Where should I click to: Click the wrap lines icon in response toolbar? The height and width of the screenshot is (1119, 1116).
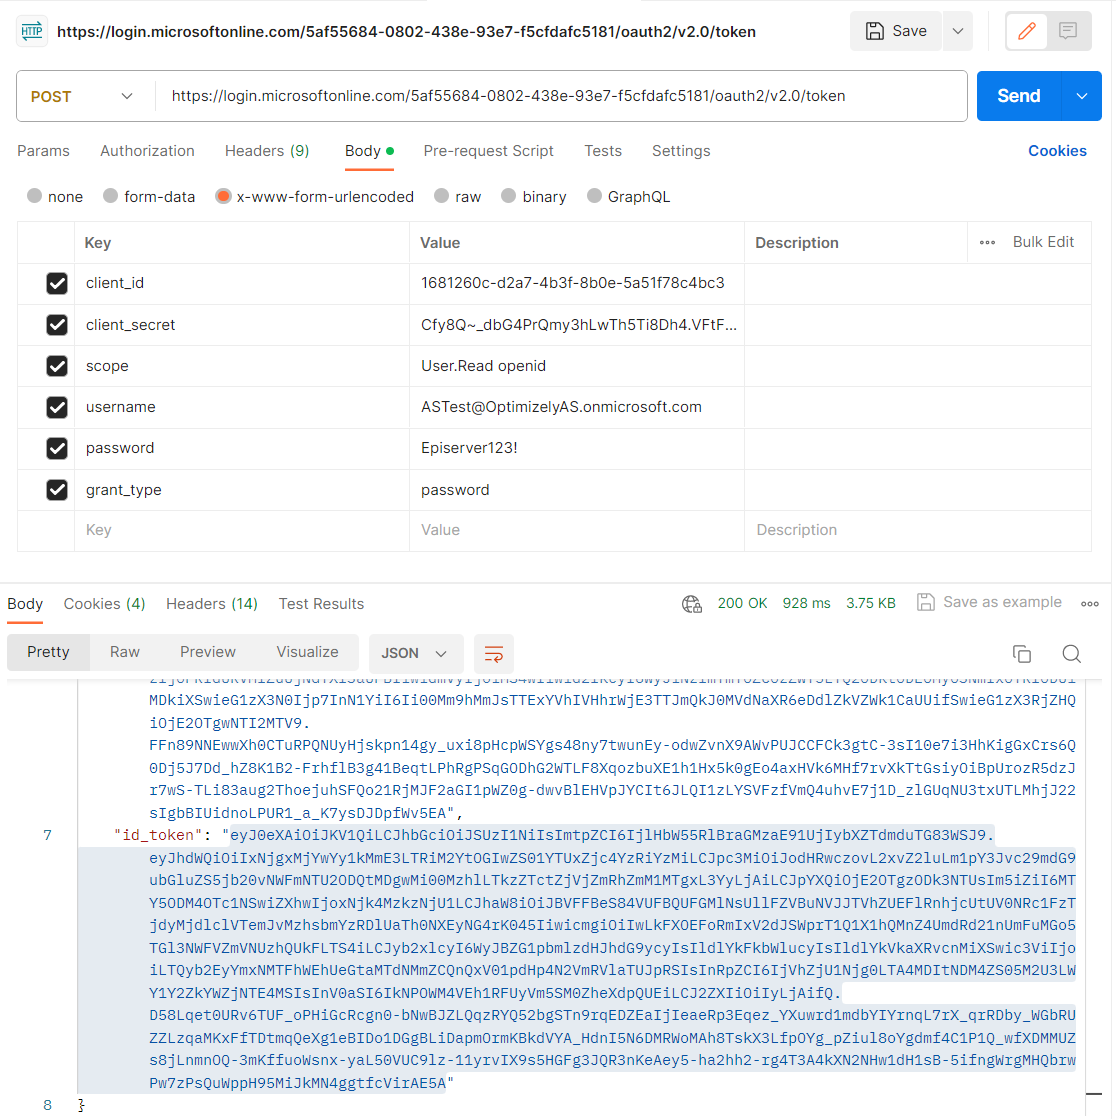(494, 653)
